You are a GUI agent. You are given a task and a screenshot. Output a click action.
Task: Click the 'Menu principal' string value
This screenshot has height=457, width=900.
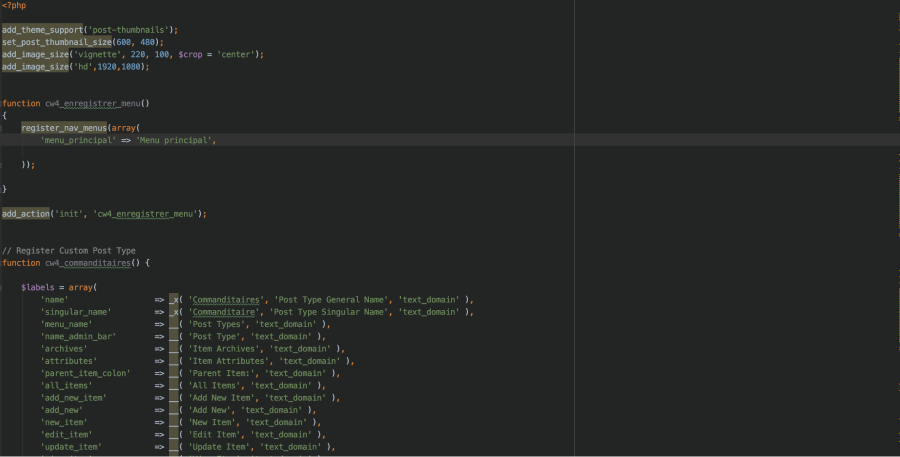point(174,140)
